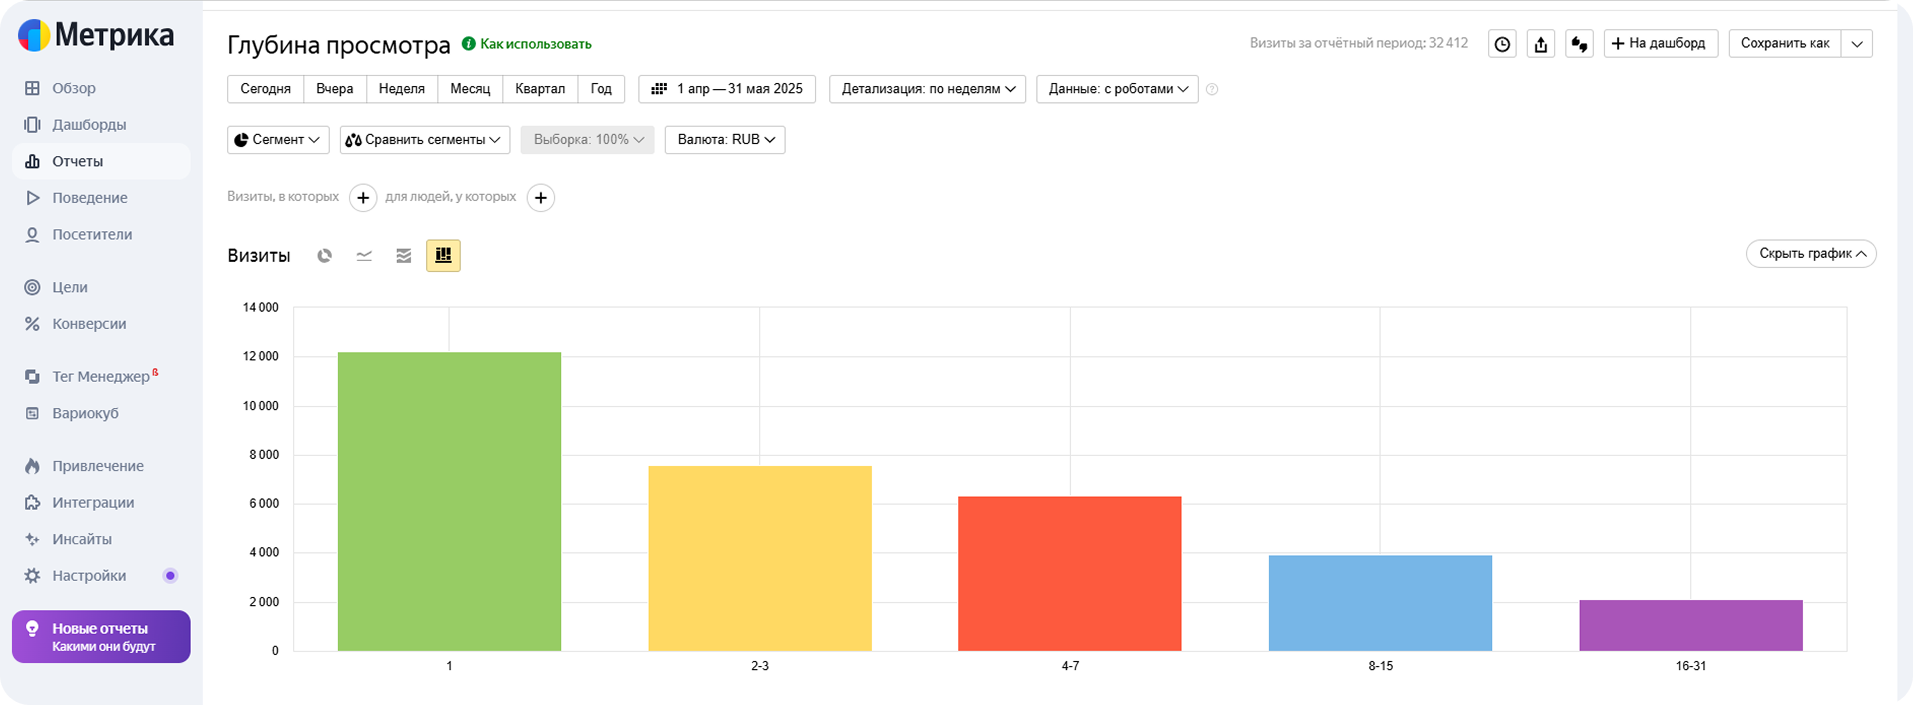Switch to pie chart view icon
The image size is (1913, 705).
[x=324, y=256]
